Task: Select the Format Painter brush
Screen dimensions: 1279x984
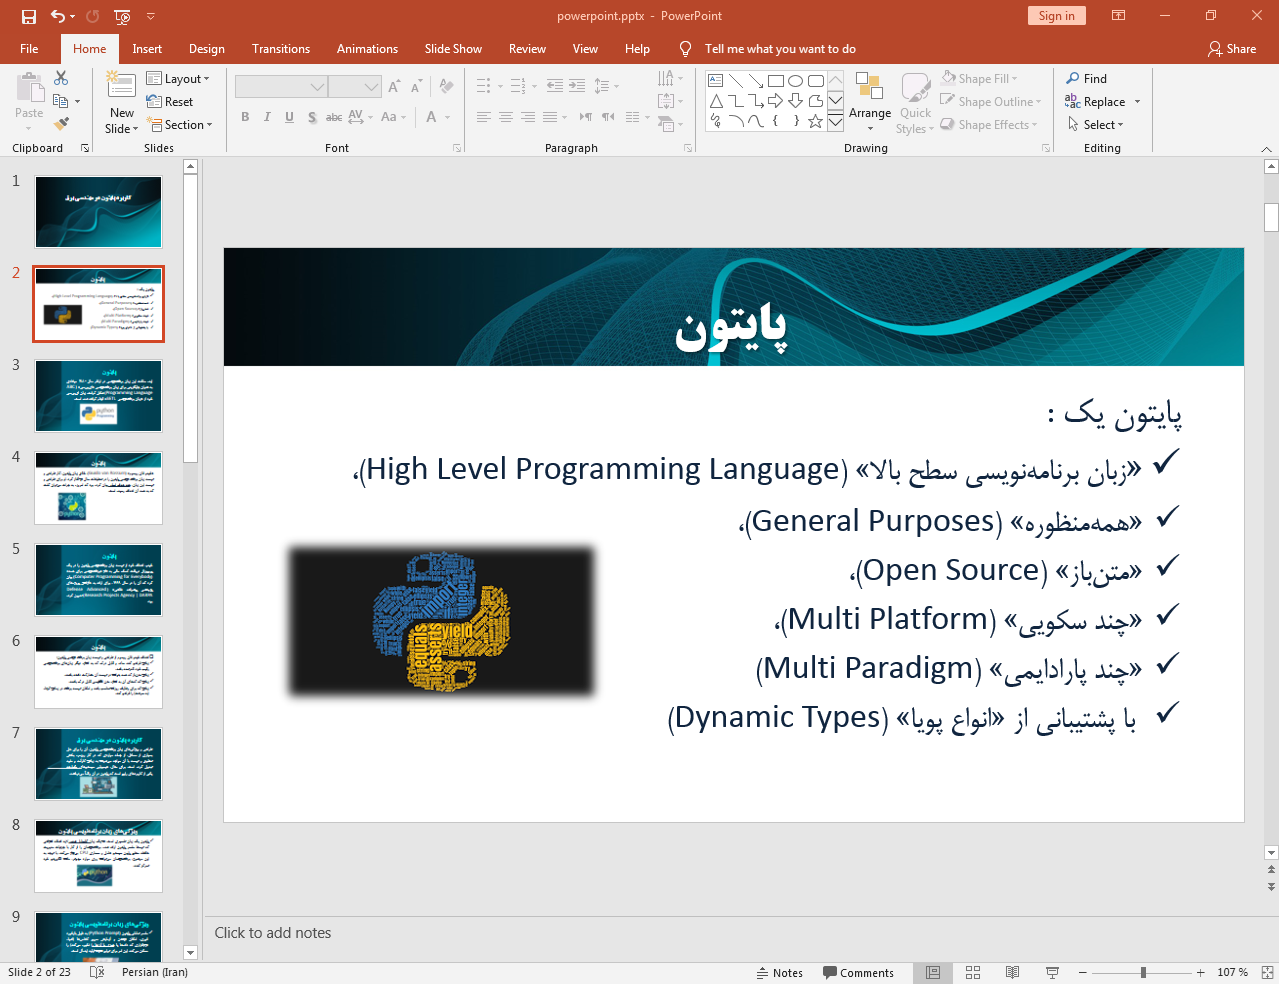Action: point(61,124)
